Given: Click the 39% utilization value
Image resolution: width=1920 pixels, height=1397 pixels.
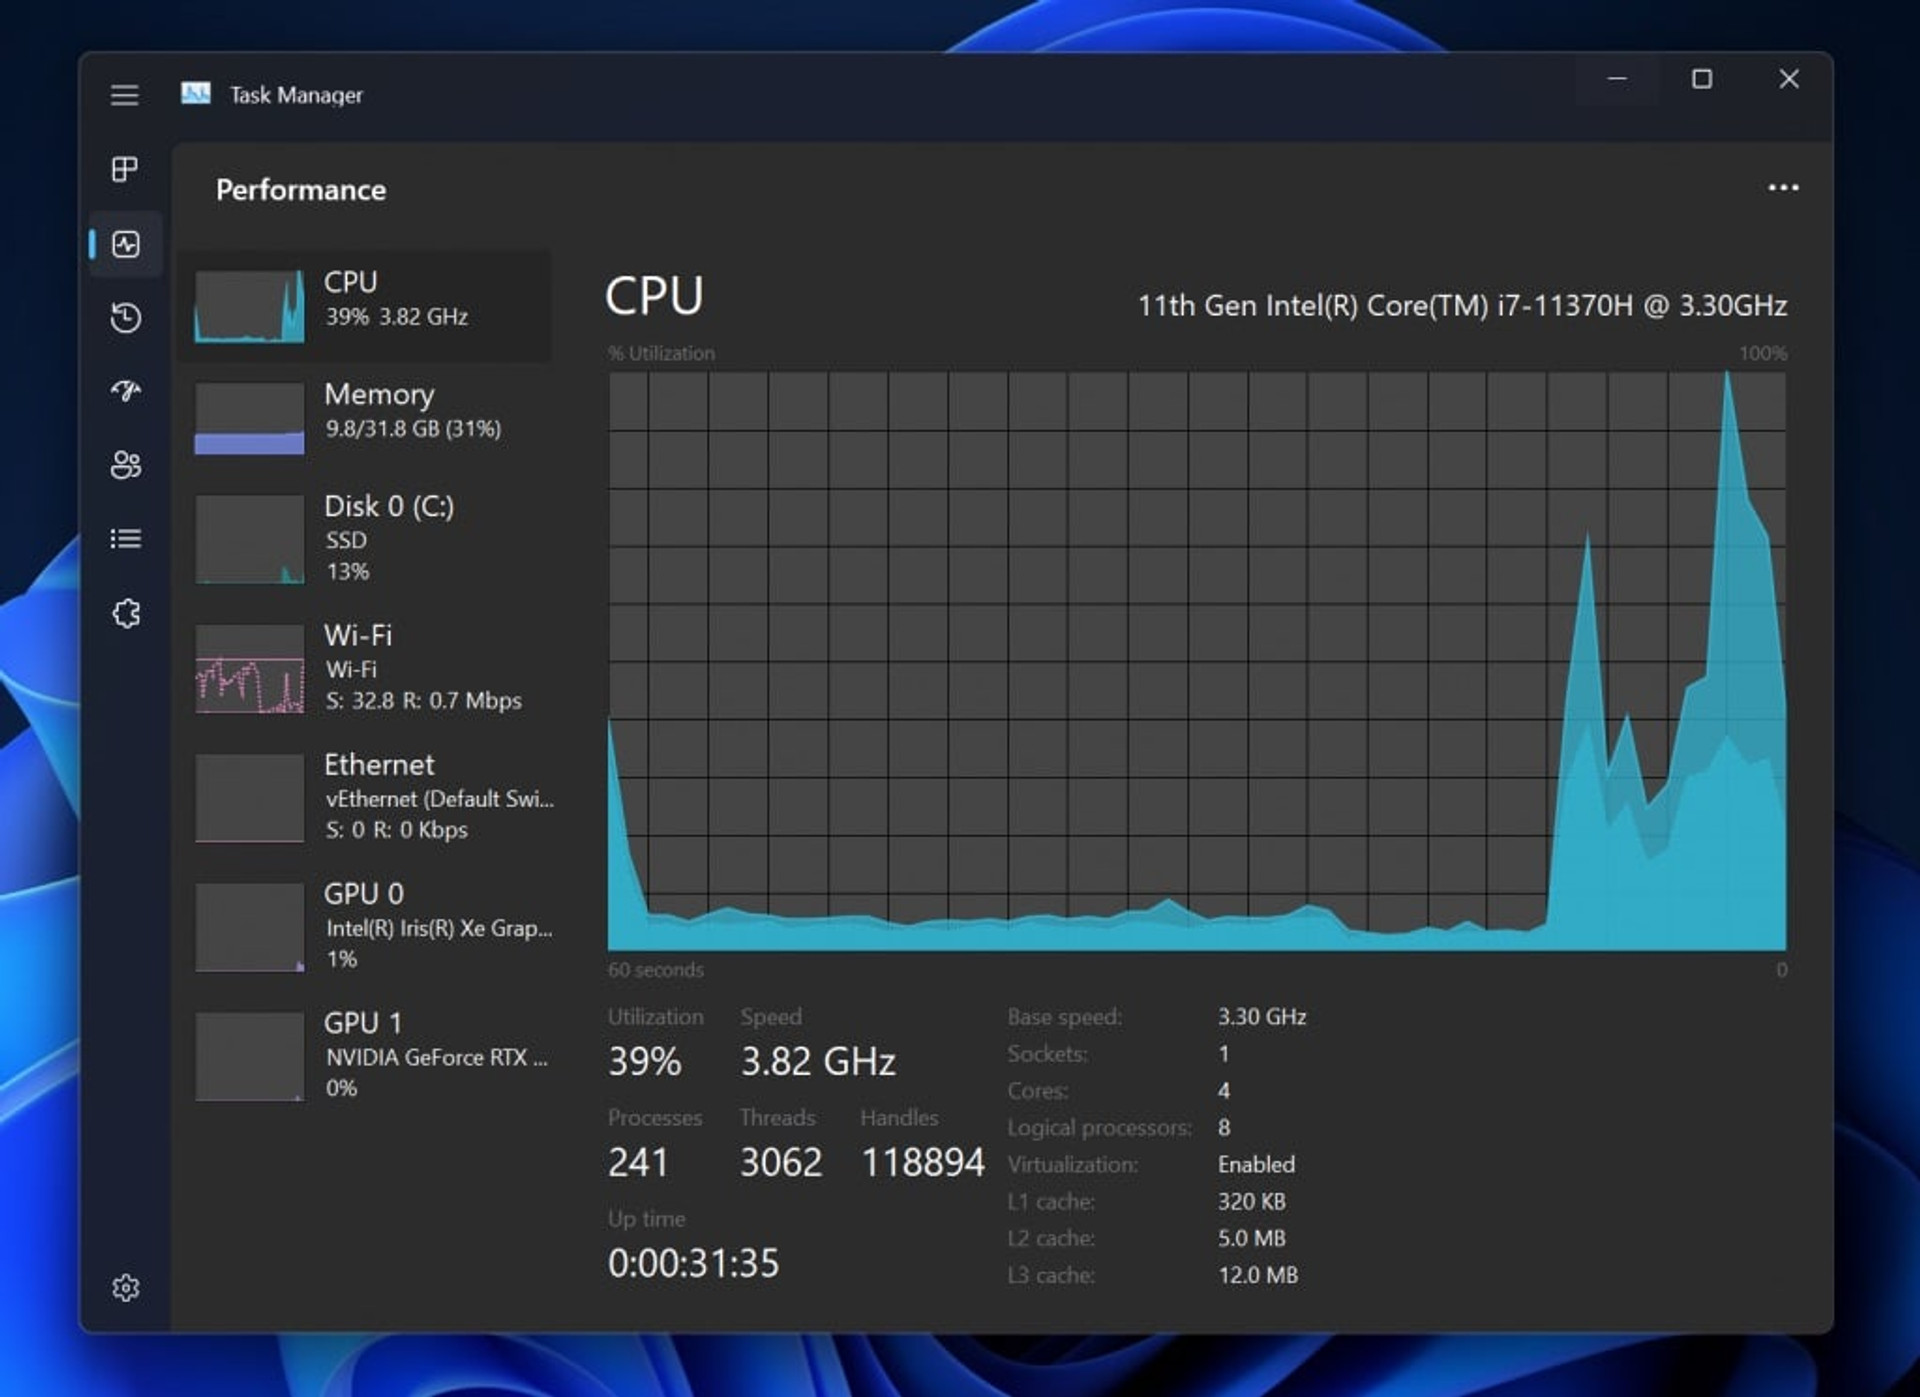Looking at the screenshot, I should click(x=645, y=1061).
